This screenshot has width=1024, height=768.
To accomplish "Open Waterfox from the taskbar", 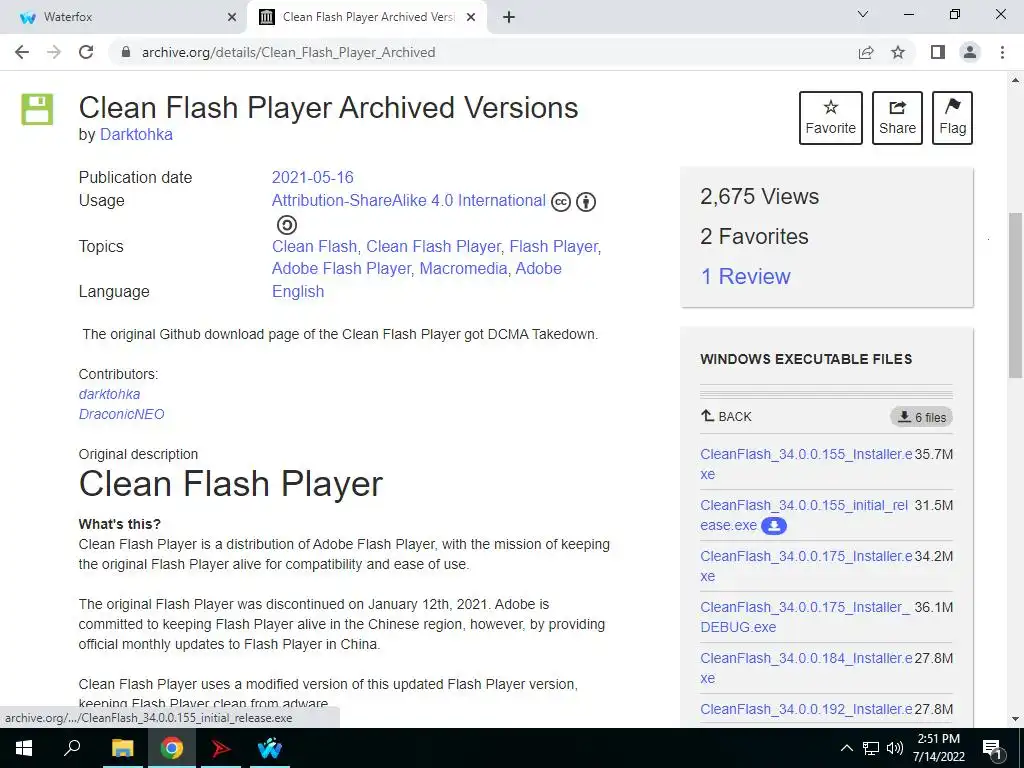I will (x=270, y=748).
